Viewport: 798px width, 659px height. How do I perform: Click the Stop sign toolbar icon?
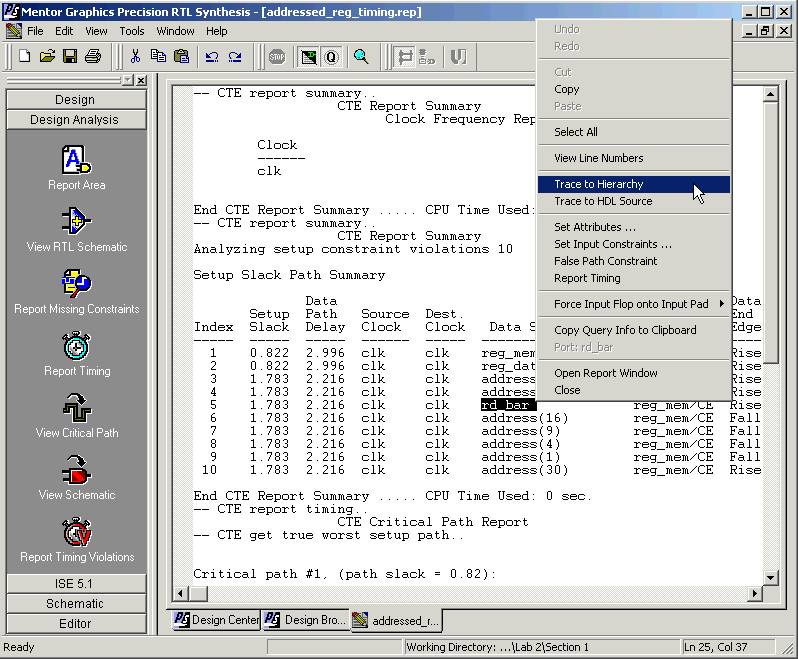tap(277, 56)
